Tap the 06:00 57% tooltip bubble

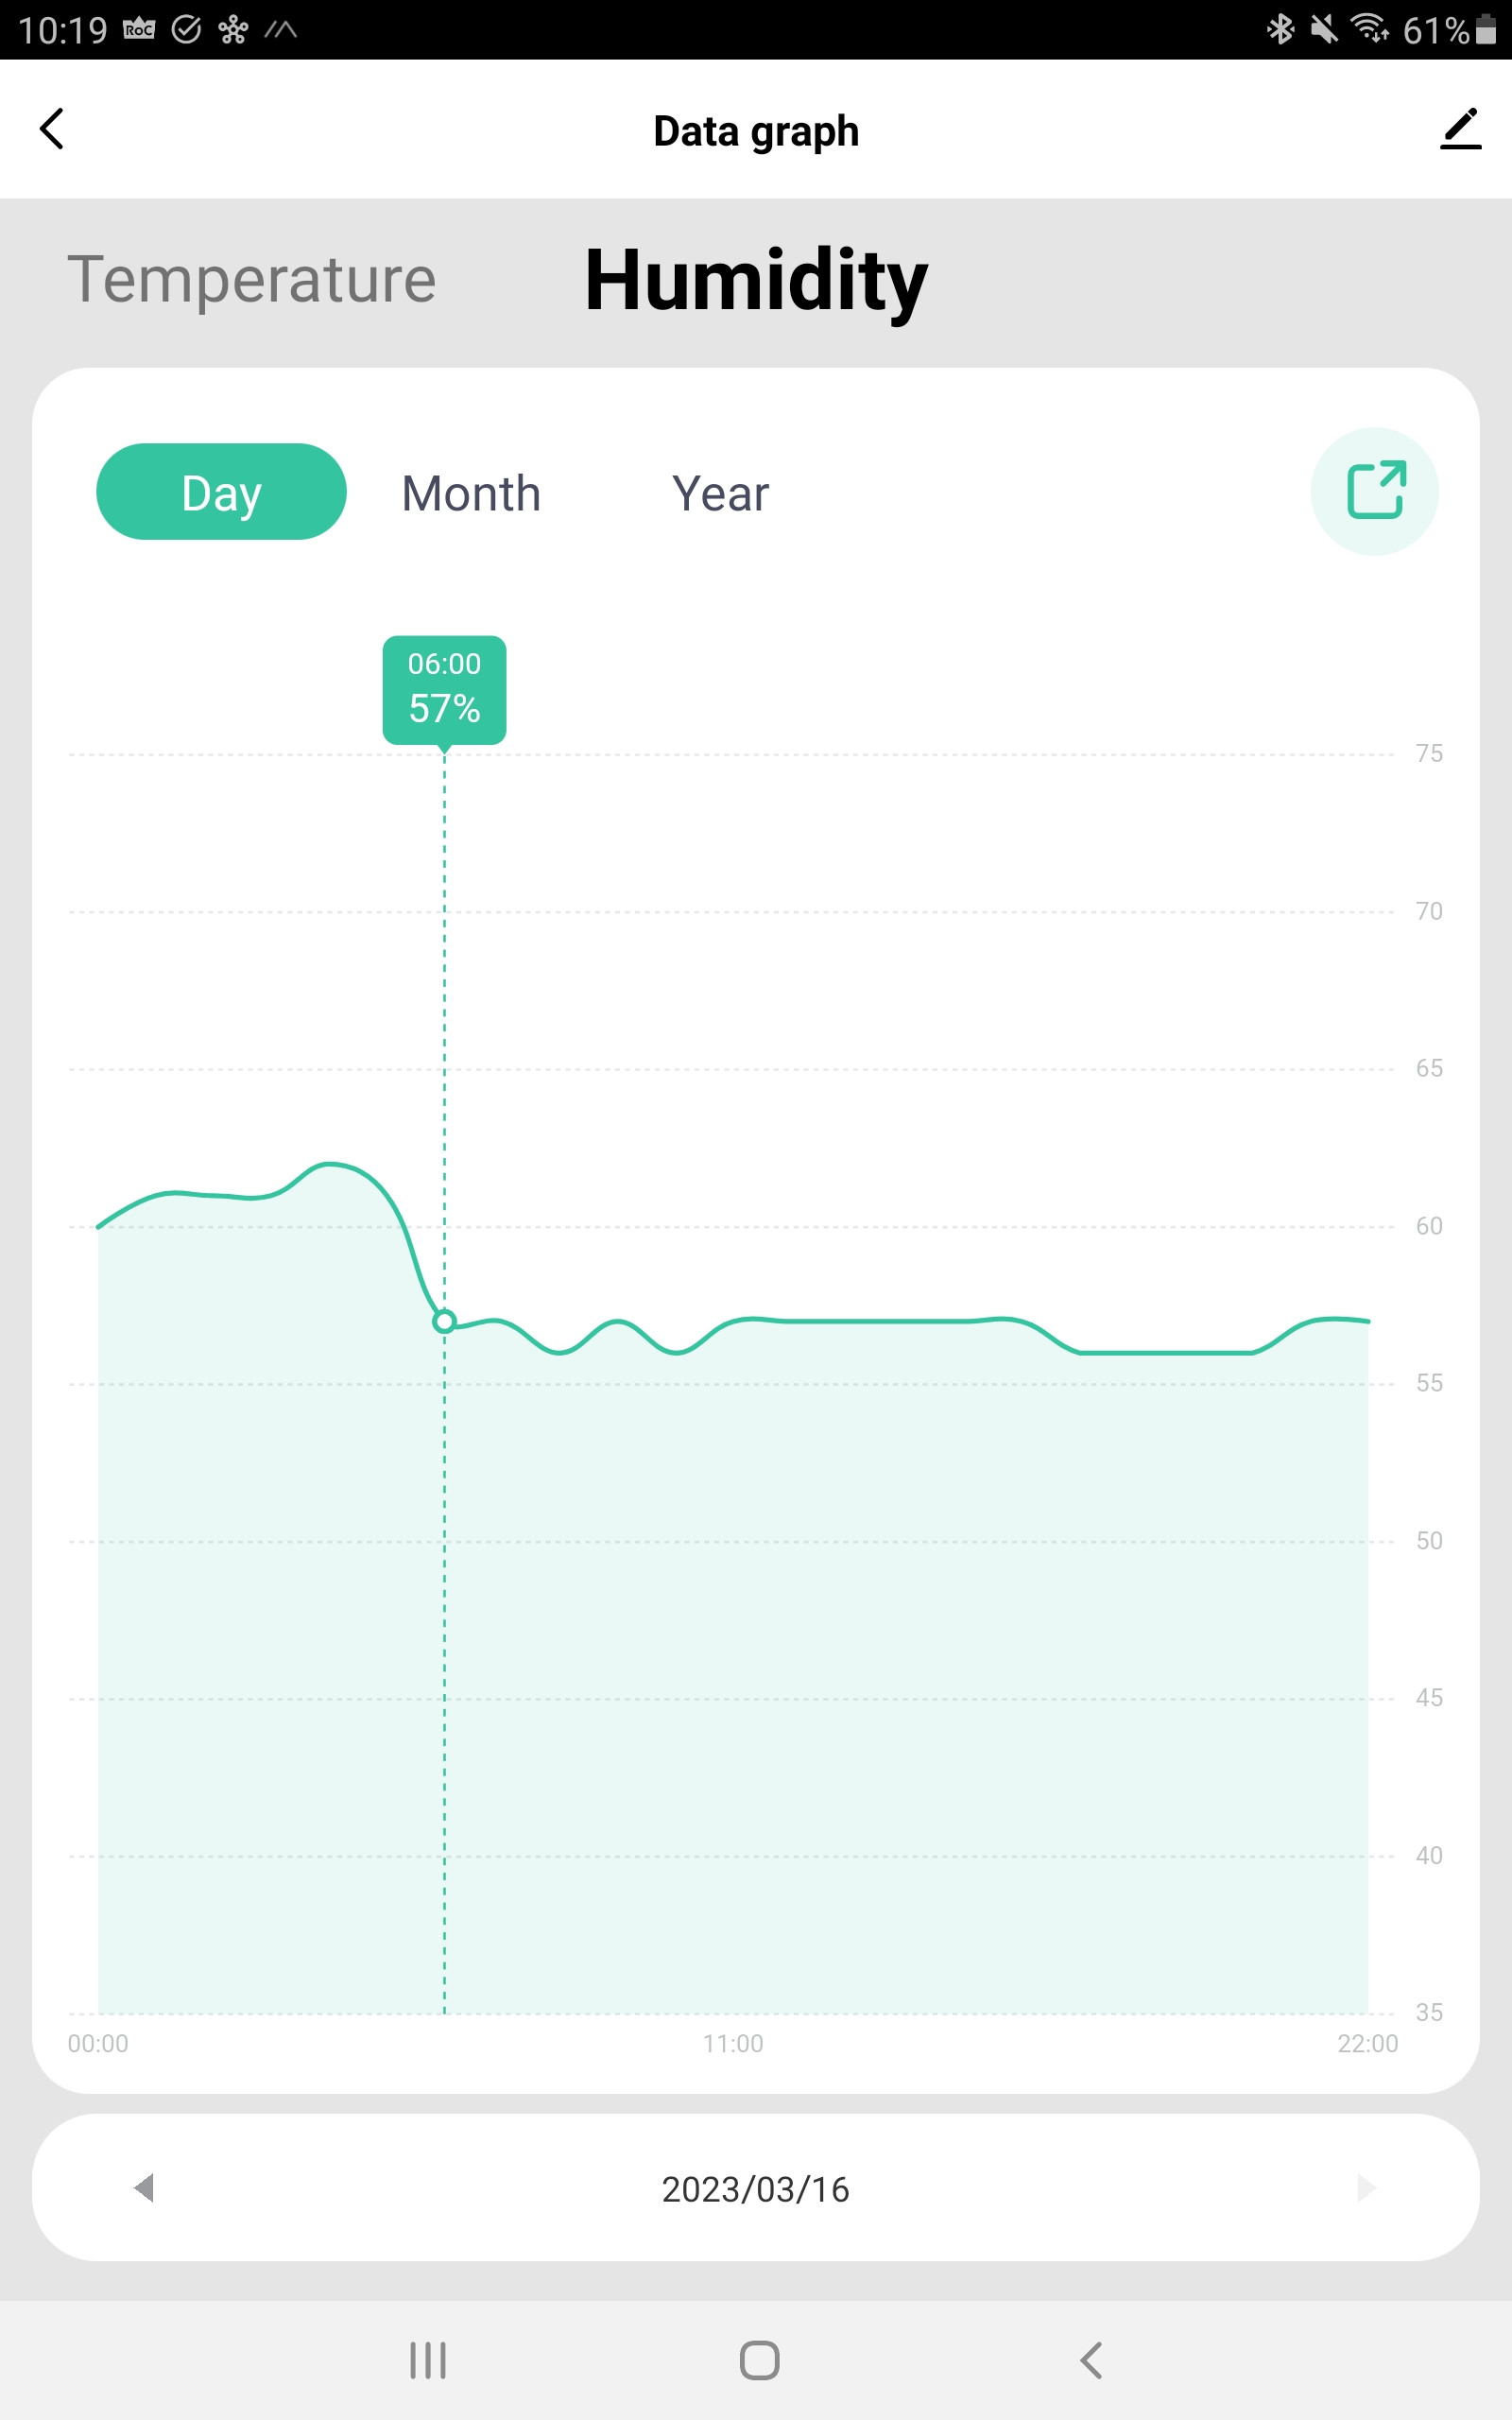(444, 688)
